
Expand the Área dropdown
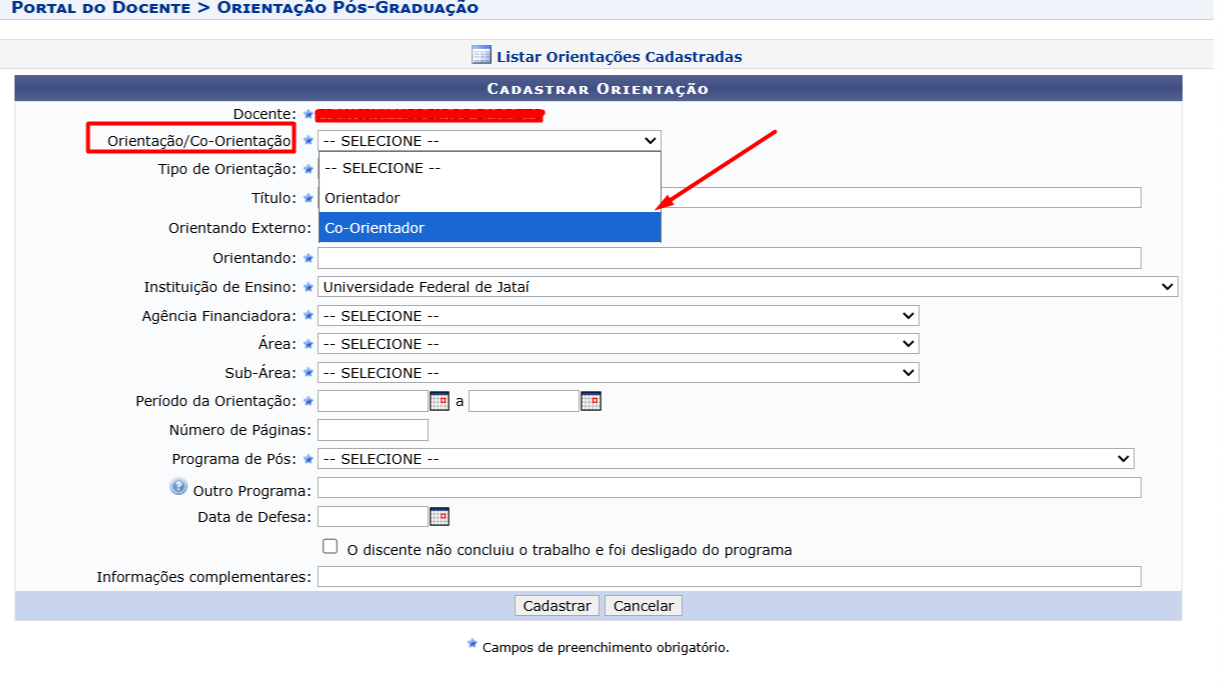pos(618,344)
